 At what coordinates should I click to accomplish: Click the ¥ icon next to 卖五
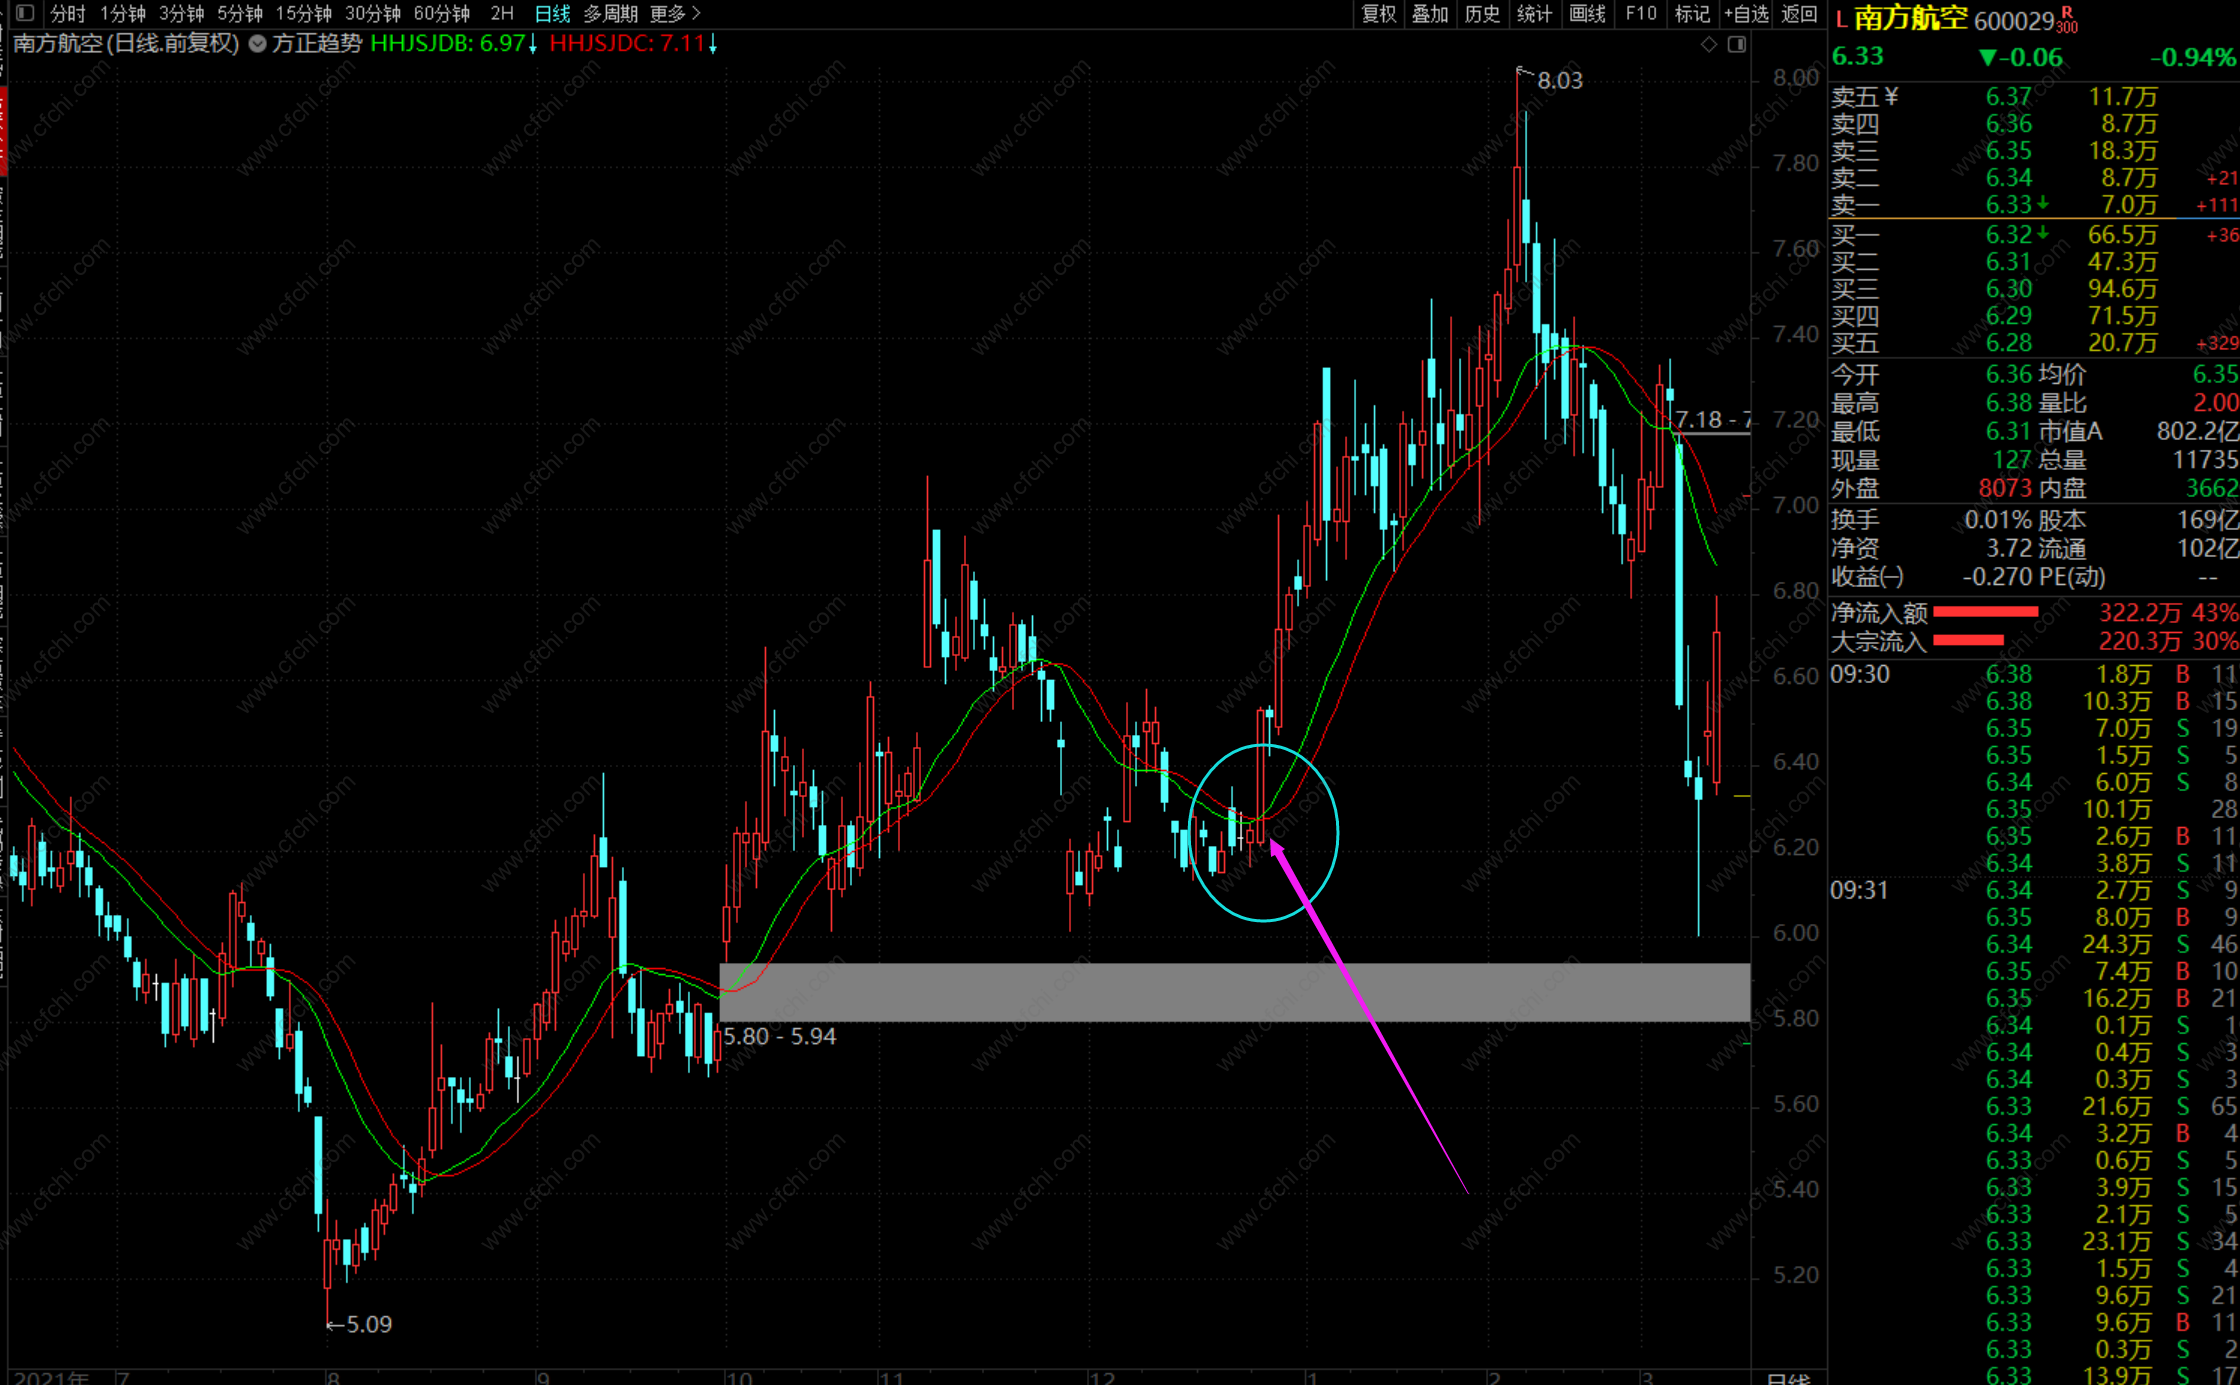1891,97
